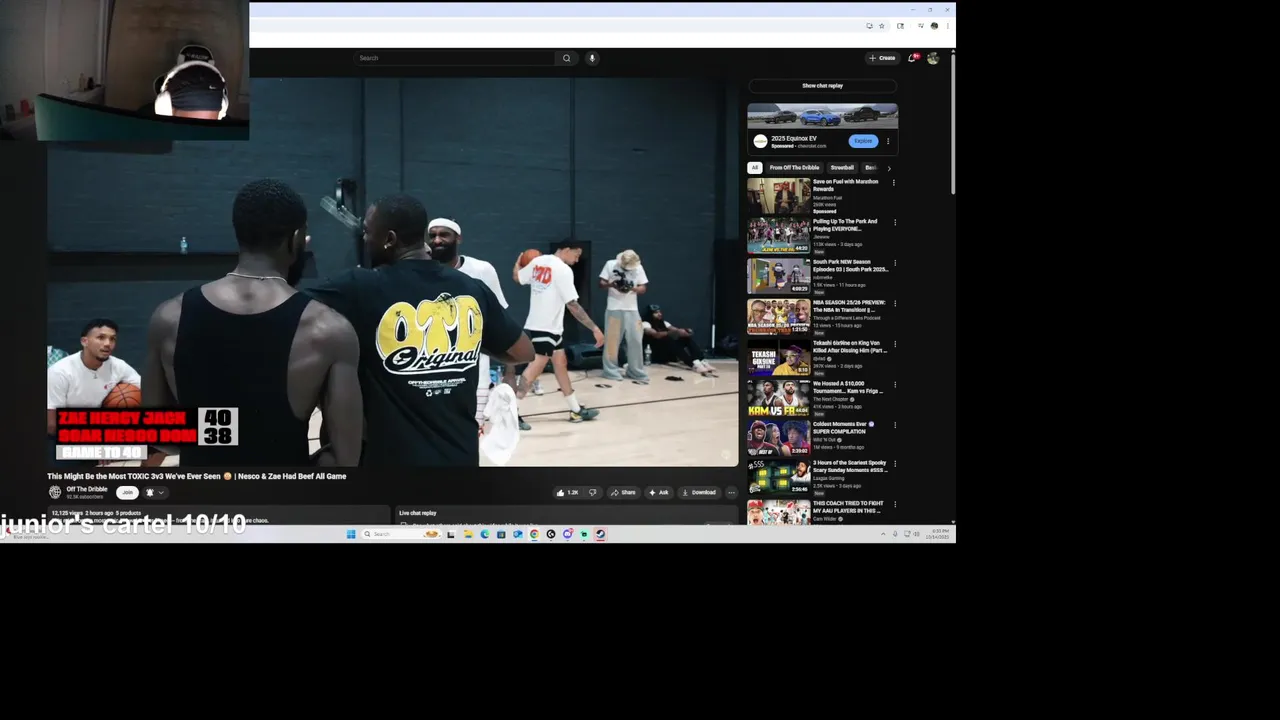Open menu for NBA SEASON 25/26 PREVIEW video

tap(895, 303)
